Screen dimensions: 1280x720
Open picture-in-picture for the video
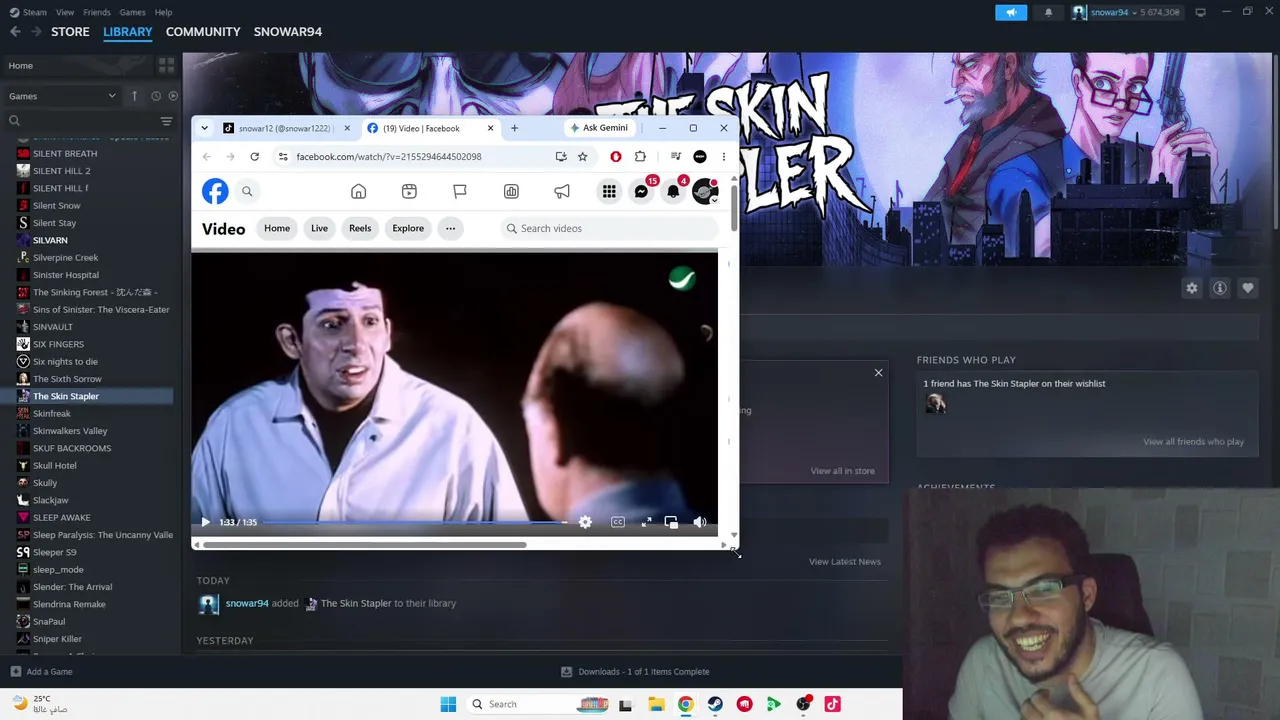coord(671,522)
